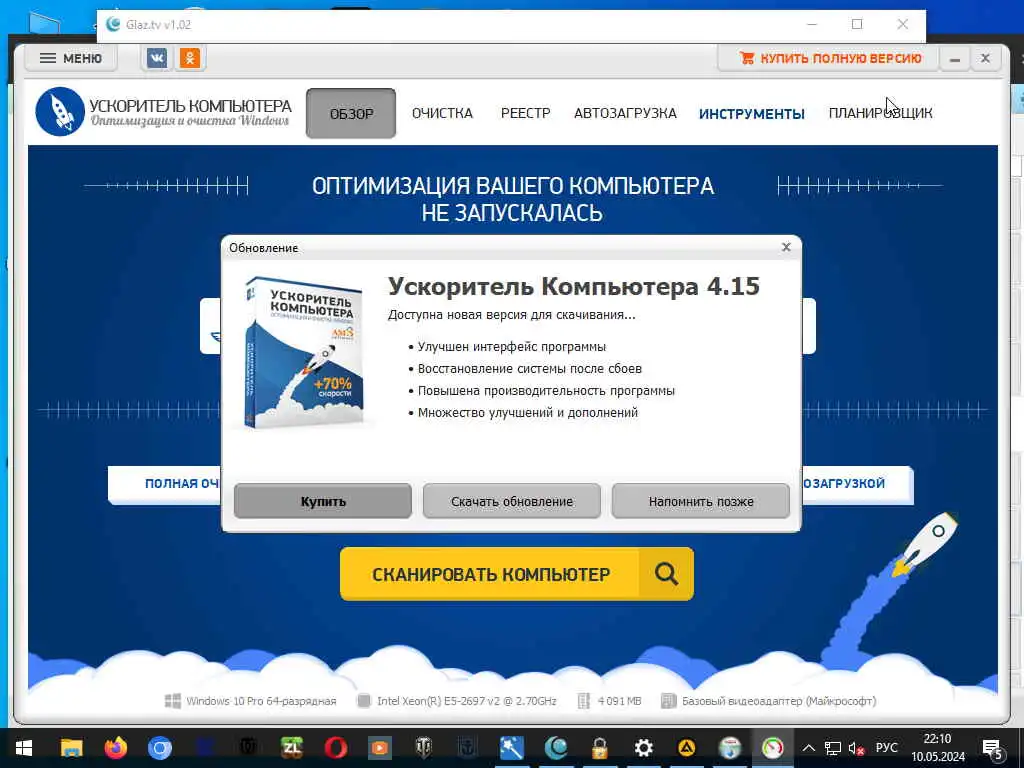Screen dimensions: 1024x768
Task: Click the Windows logo icon in status line
Action: [172, 701]
